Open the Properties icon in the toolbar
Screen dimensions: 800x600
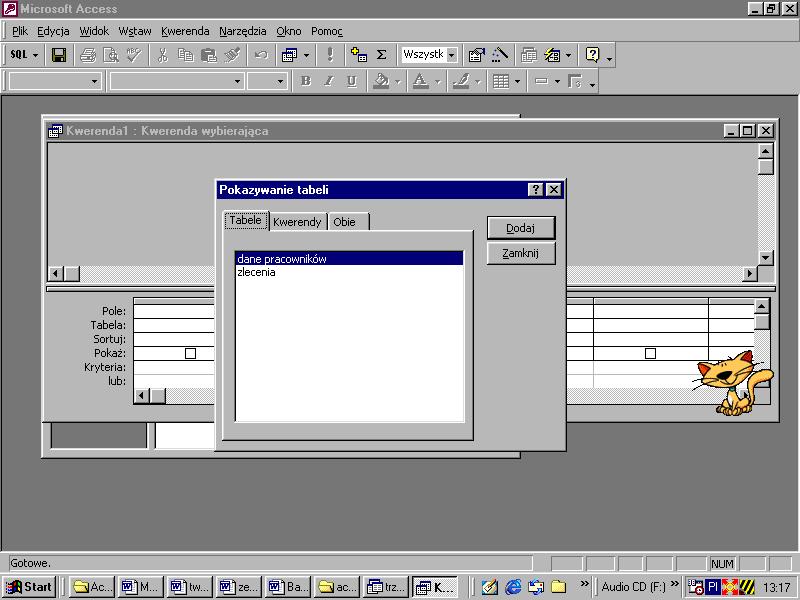pos(477,55)
